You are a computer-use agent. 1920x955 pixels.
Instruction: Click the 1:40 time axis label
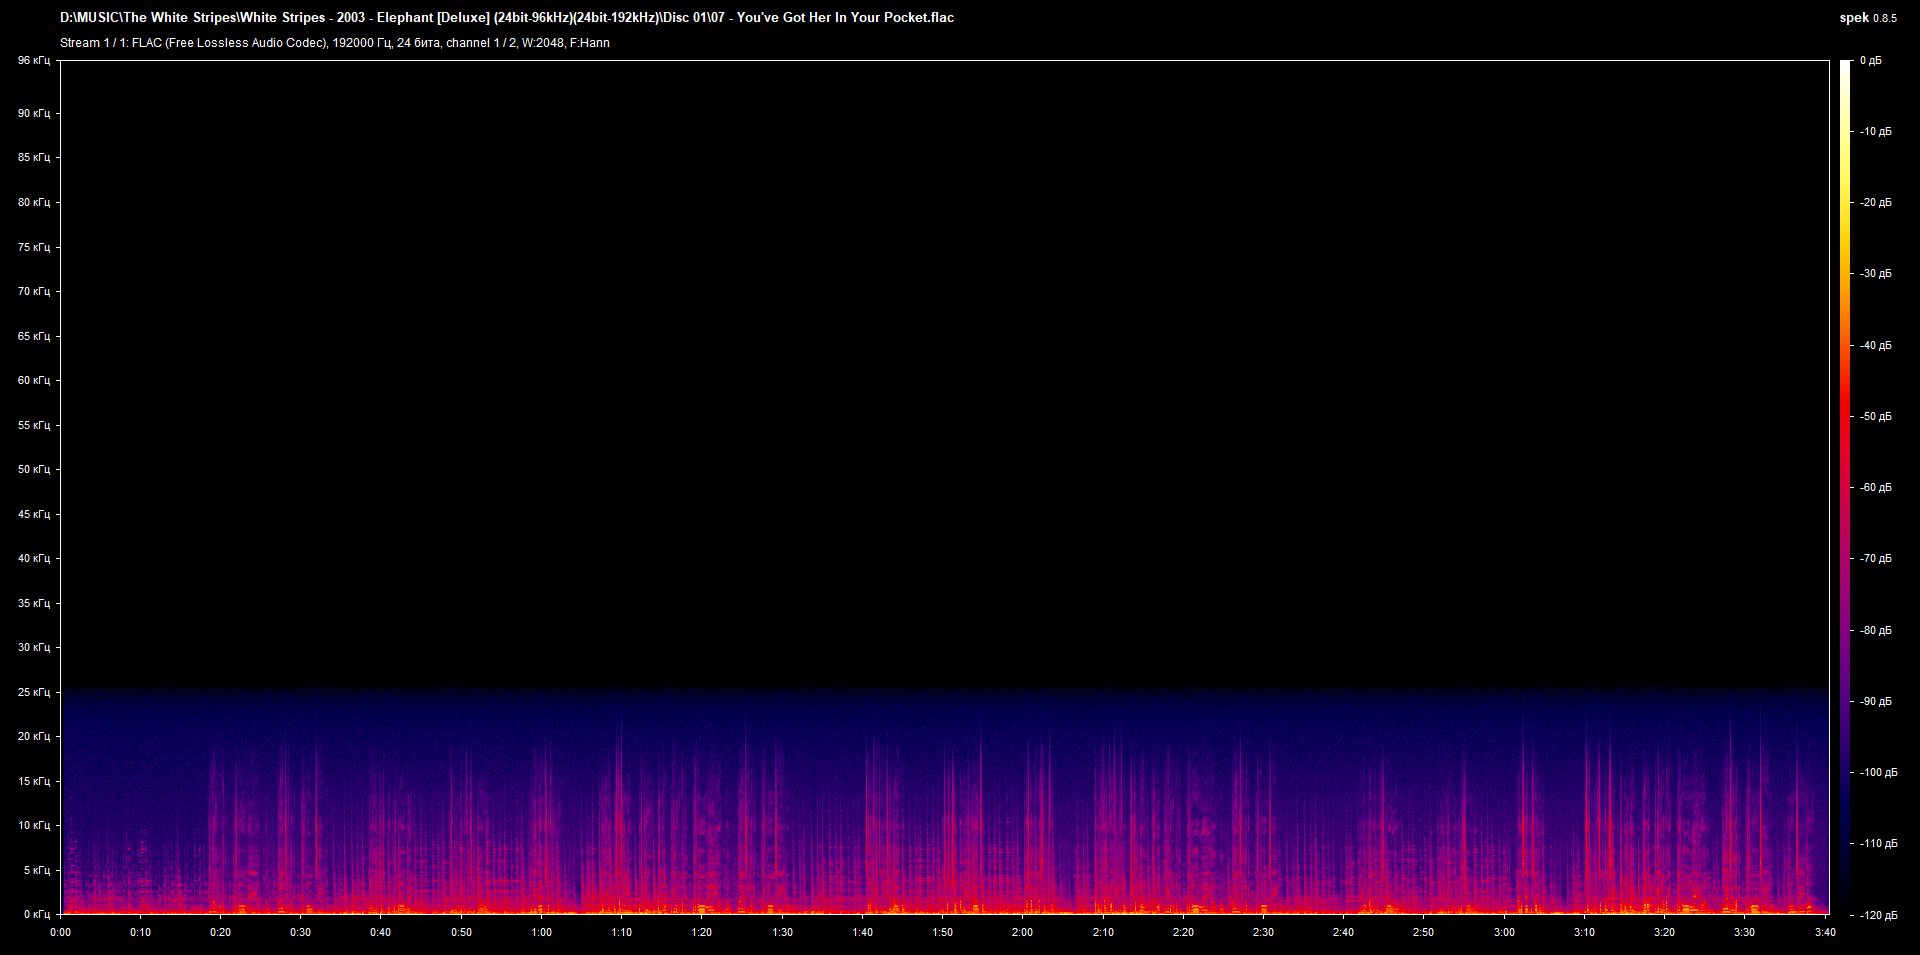pyautogui.click(x=862, y=932)
